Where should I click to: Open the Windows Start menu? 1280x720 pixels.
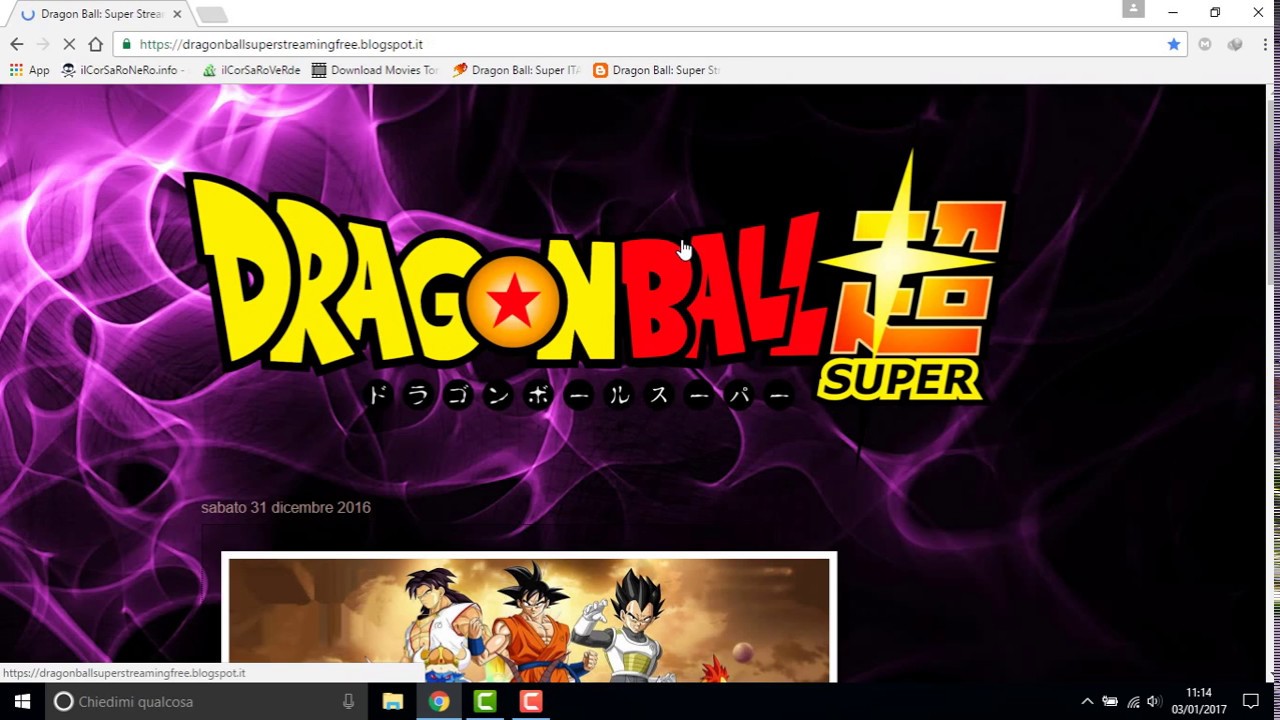click(x=22, y=701)
